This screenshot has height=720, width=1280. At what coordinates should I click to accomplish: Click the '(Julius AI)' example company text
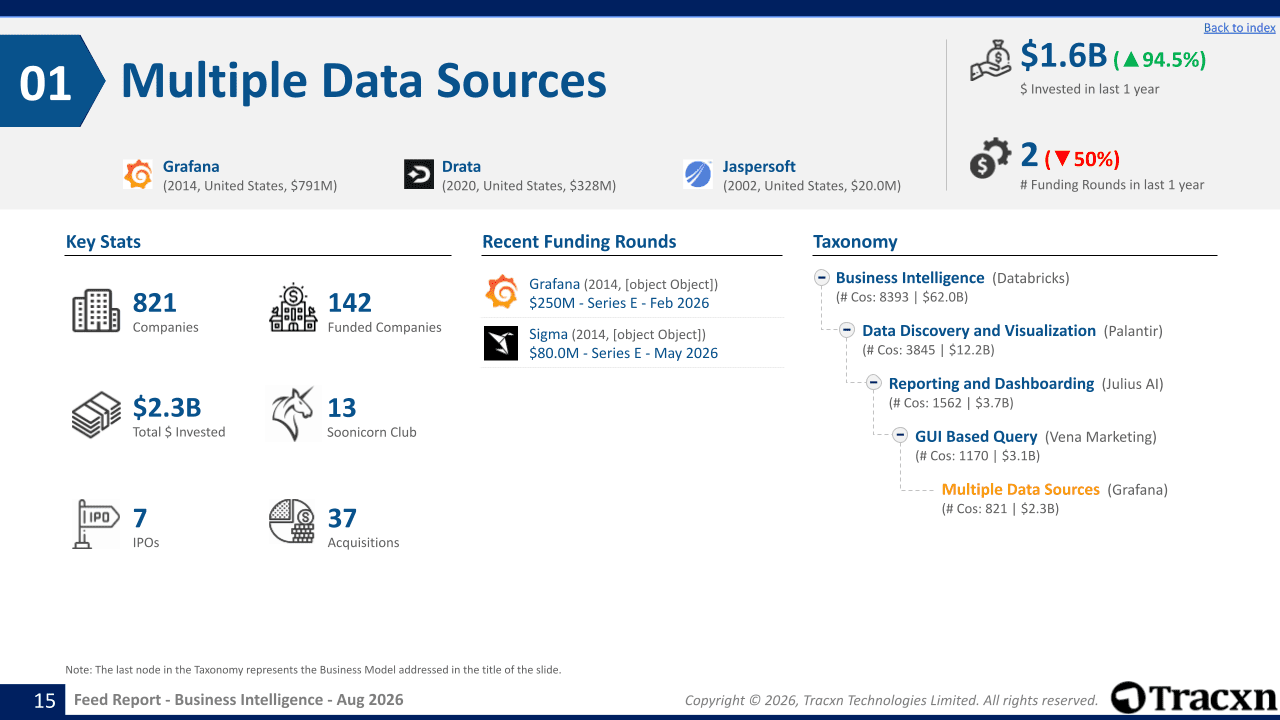coord(1133,384)
